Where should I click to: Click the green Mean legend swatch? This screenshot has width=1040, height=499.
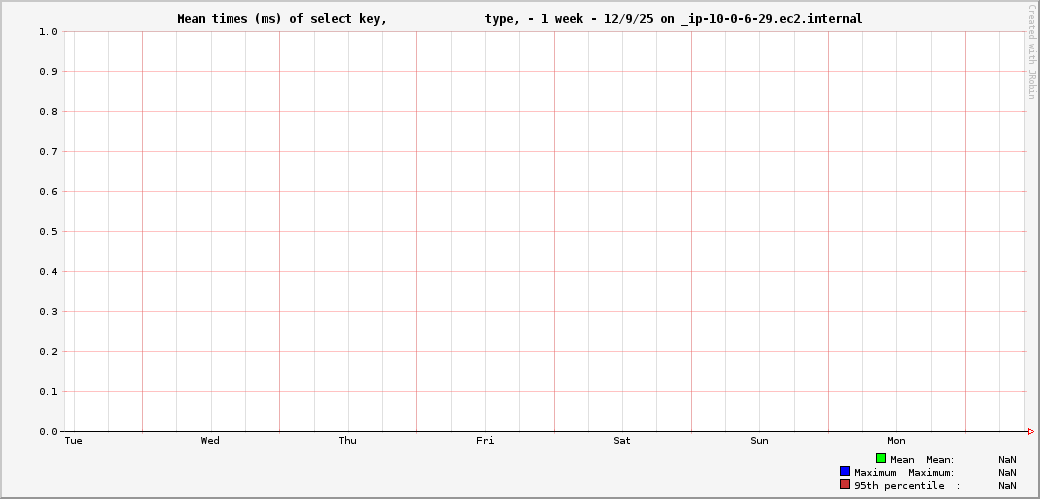(x=881, y=458)
